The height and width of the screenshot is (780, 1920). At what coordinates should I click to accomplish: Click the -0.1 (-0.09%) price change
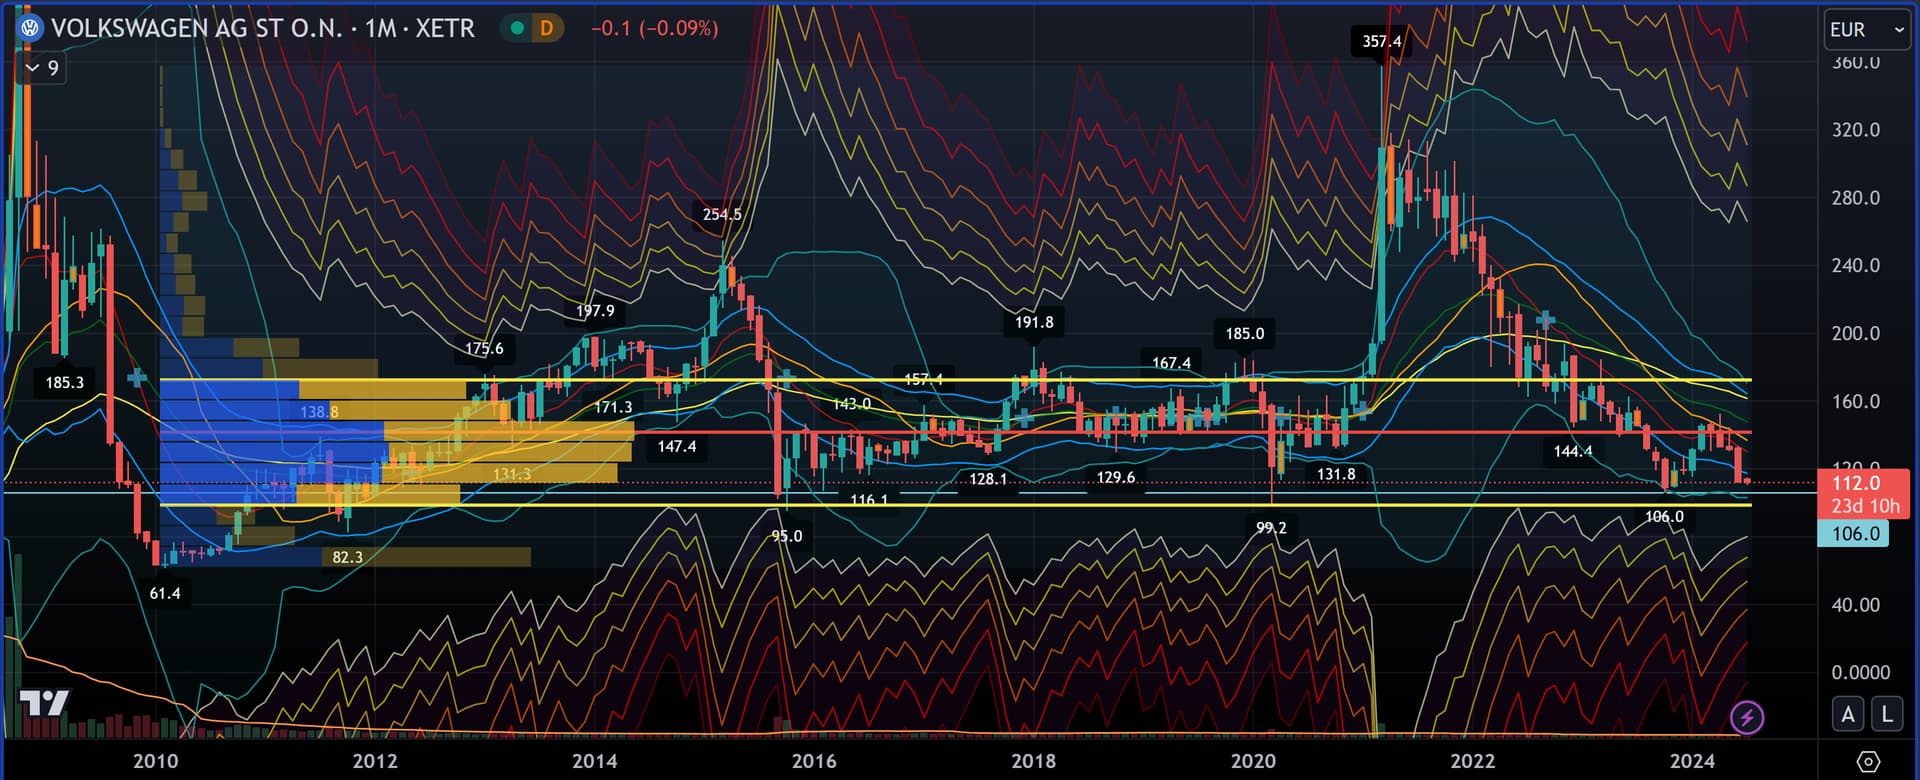[654, 28]
